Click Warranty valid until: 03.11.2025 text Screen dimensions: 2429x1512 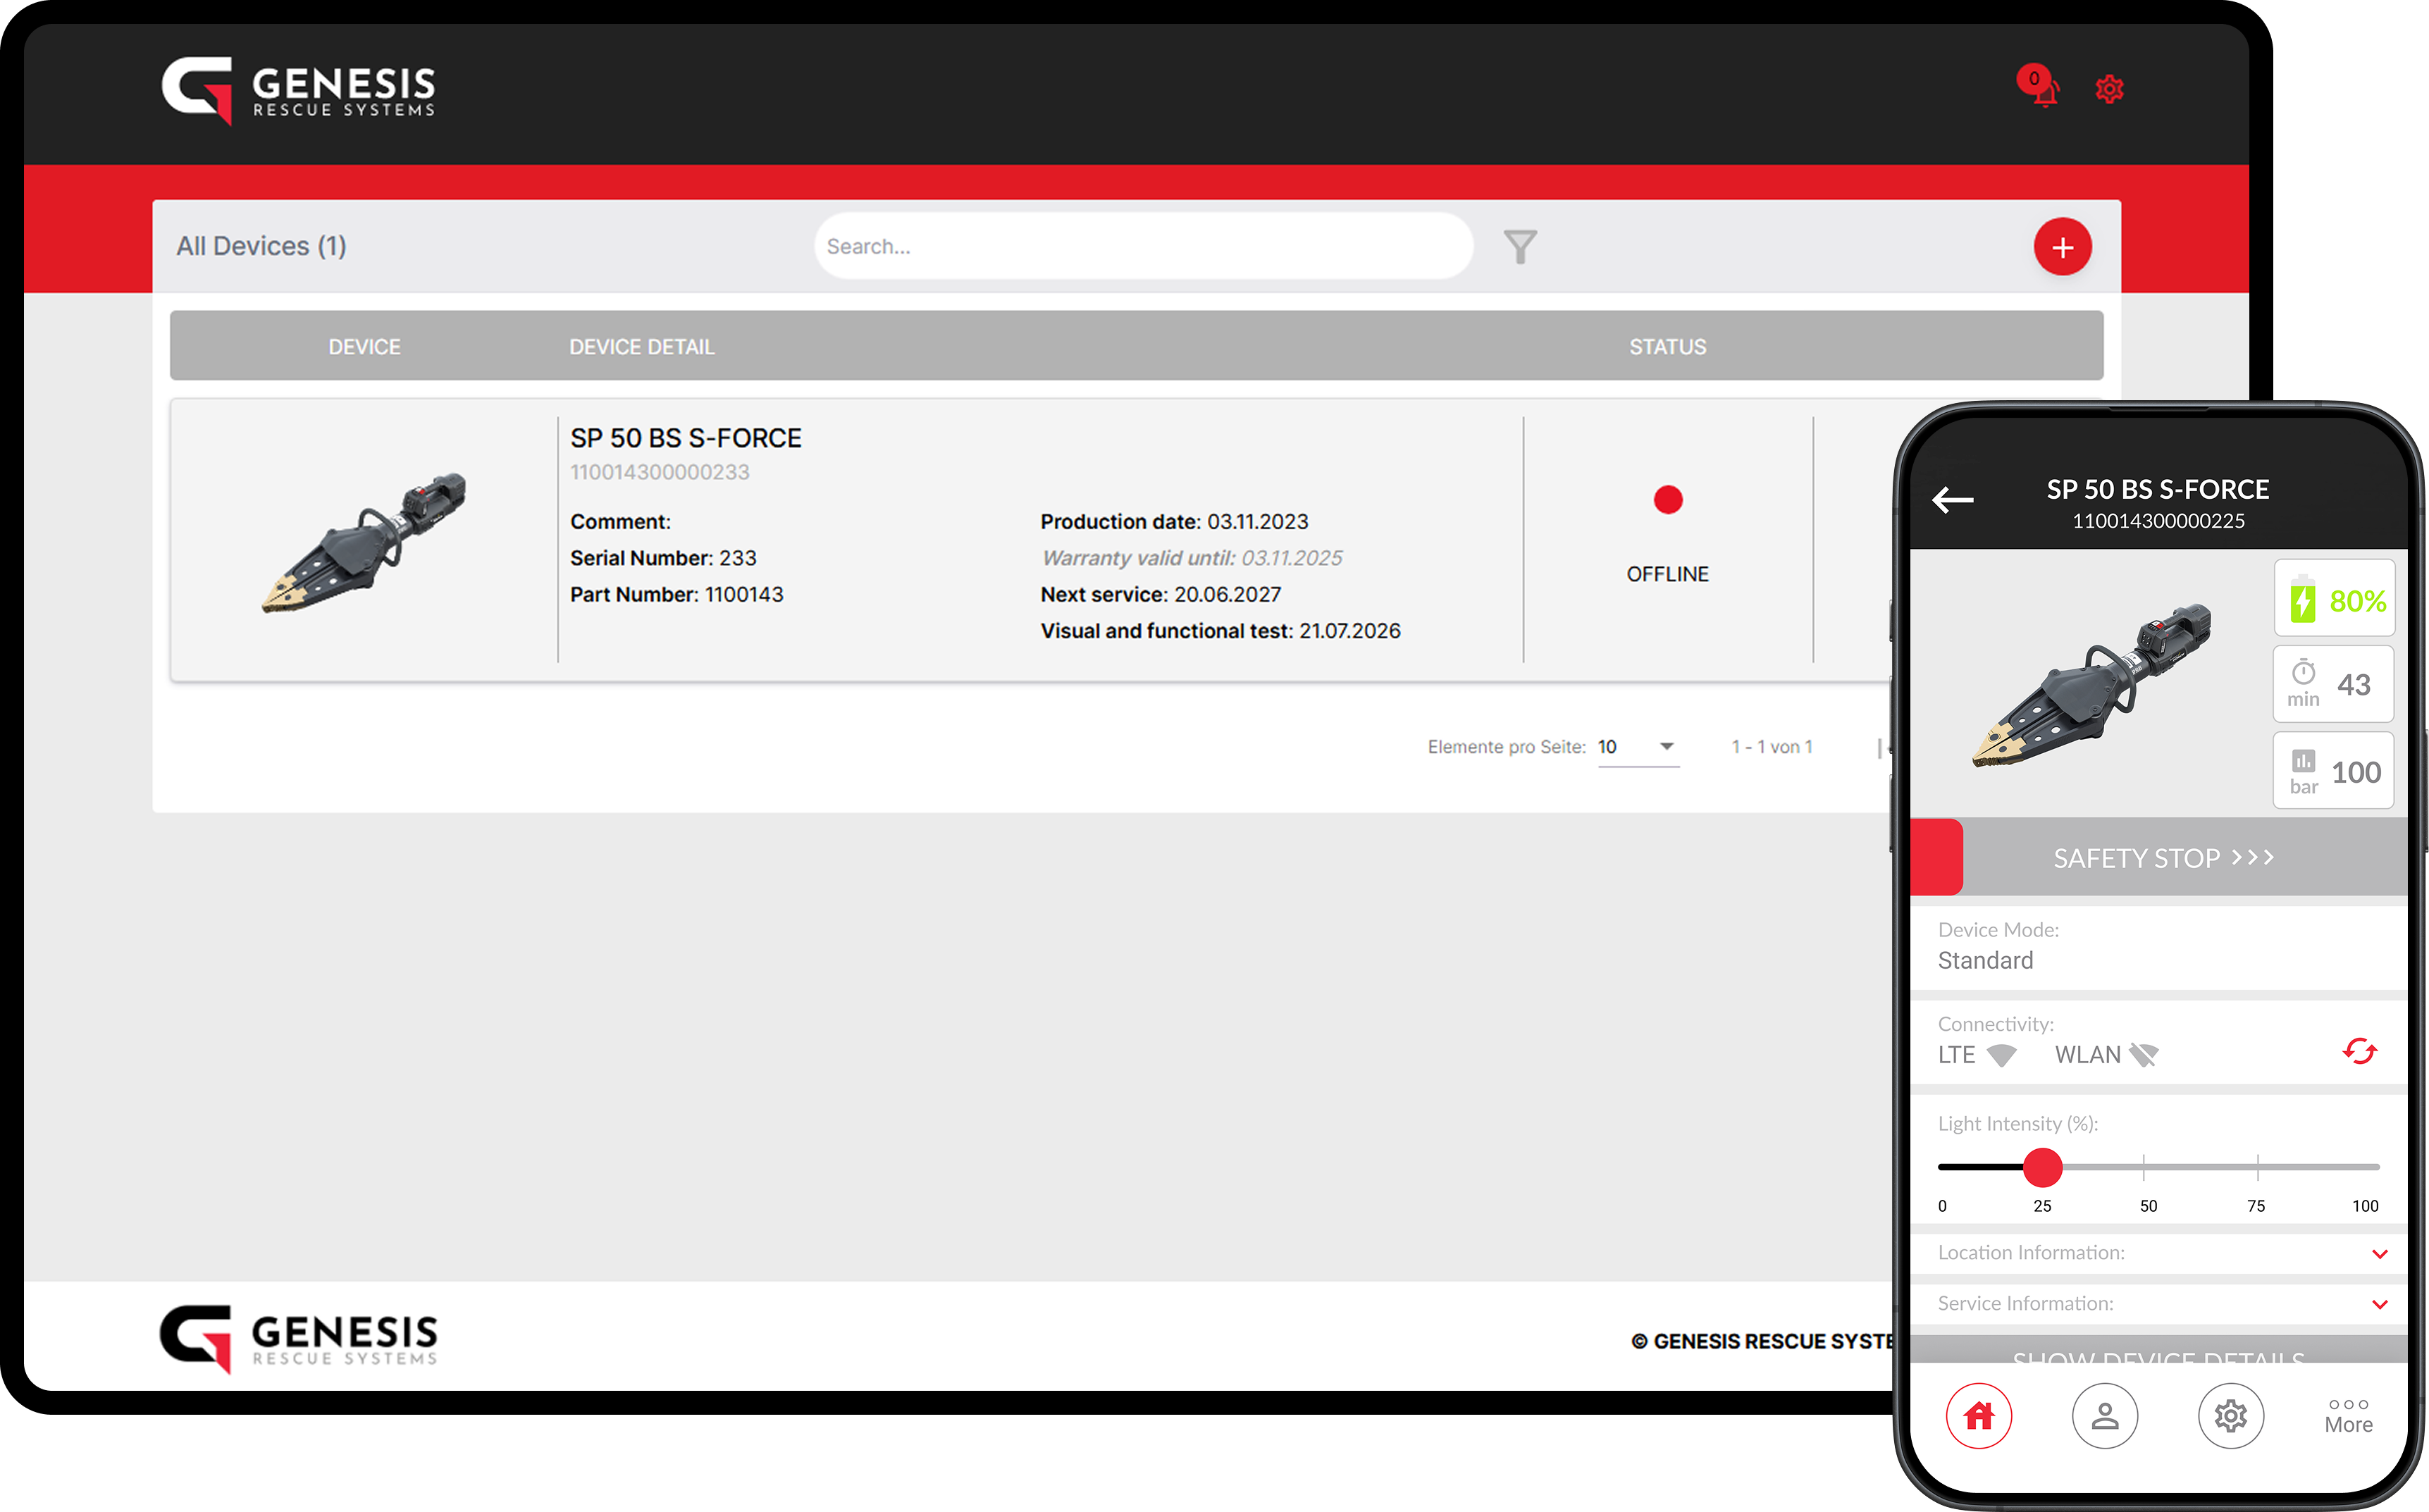coord(1191,558)
